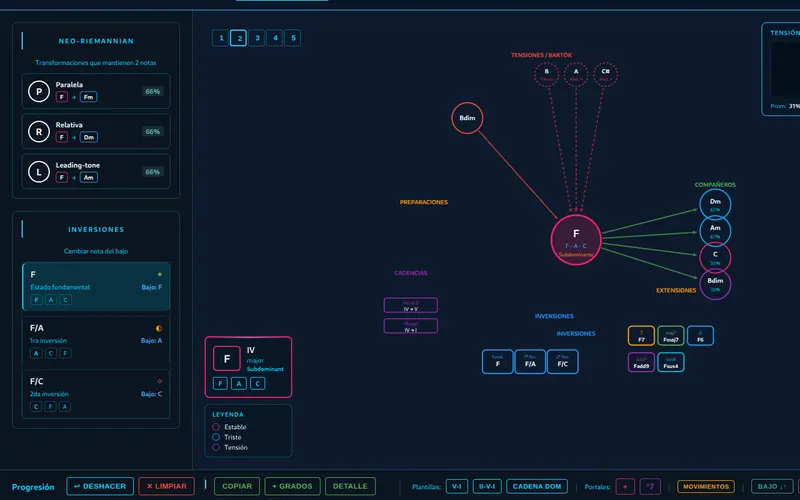The height and width of the screenshot is (500, 800).
Task: Click the PREPARACIONES group label
Action: tap(423, 202)
